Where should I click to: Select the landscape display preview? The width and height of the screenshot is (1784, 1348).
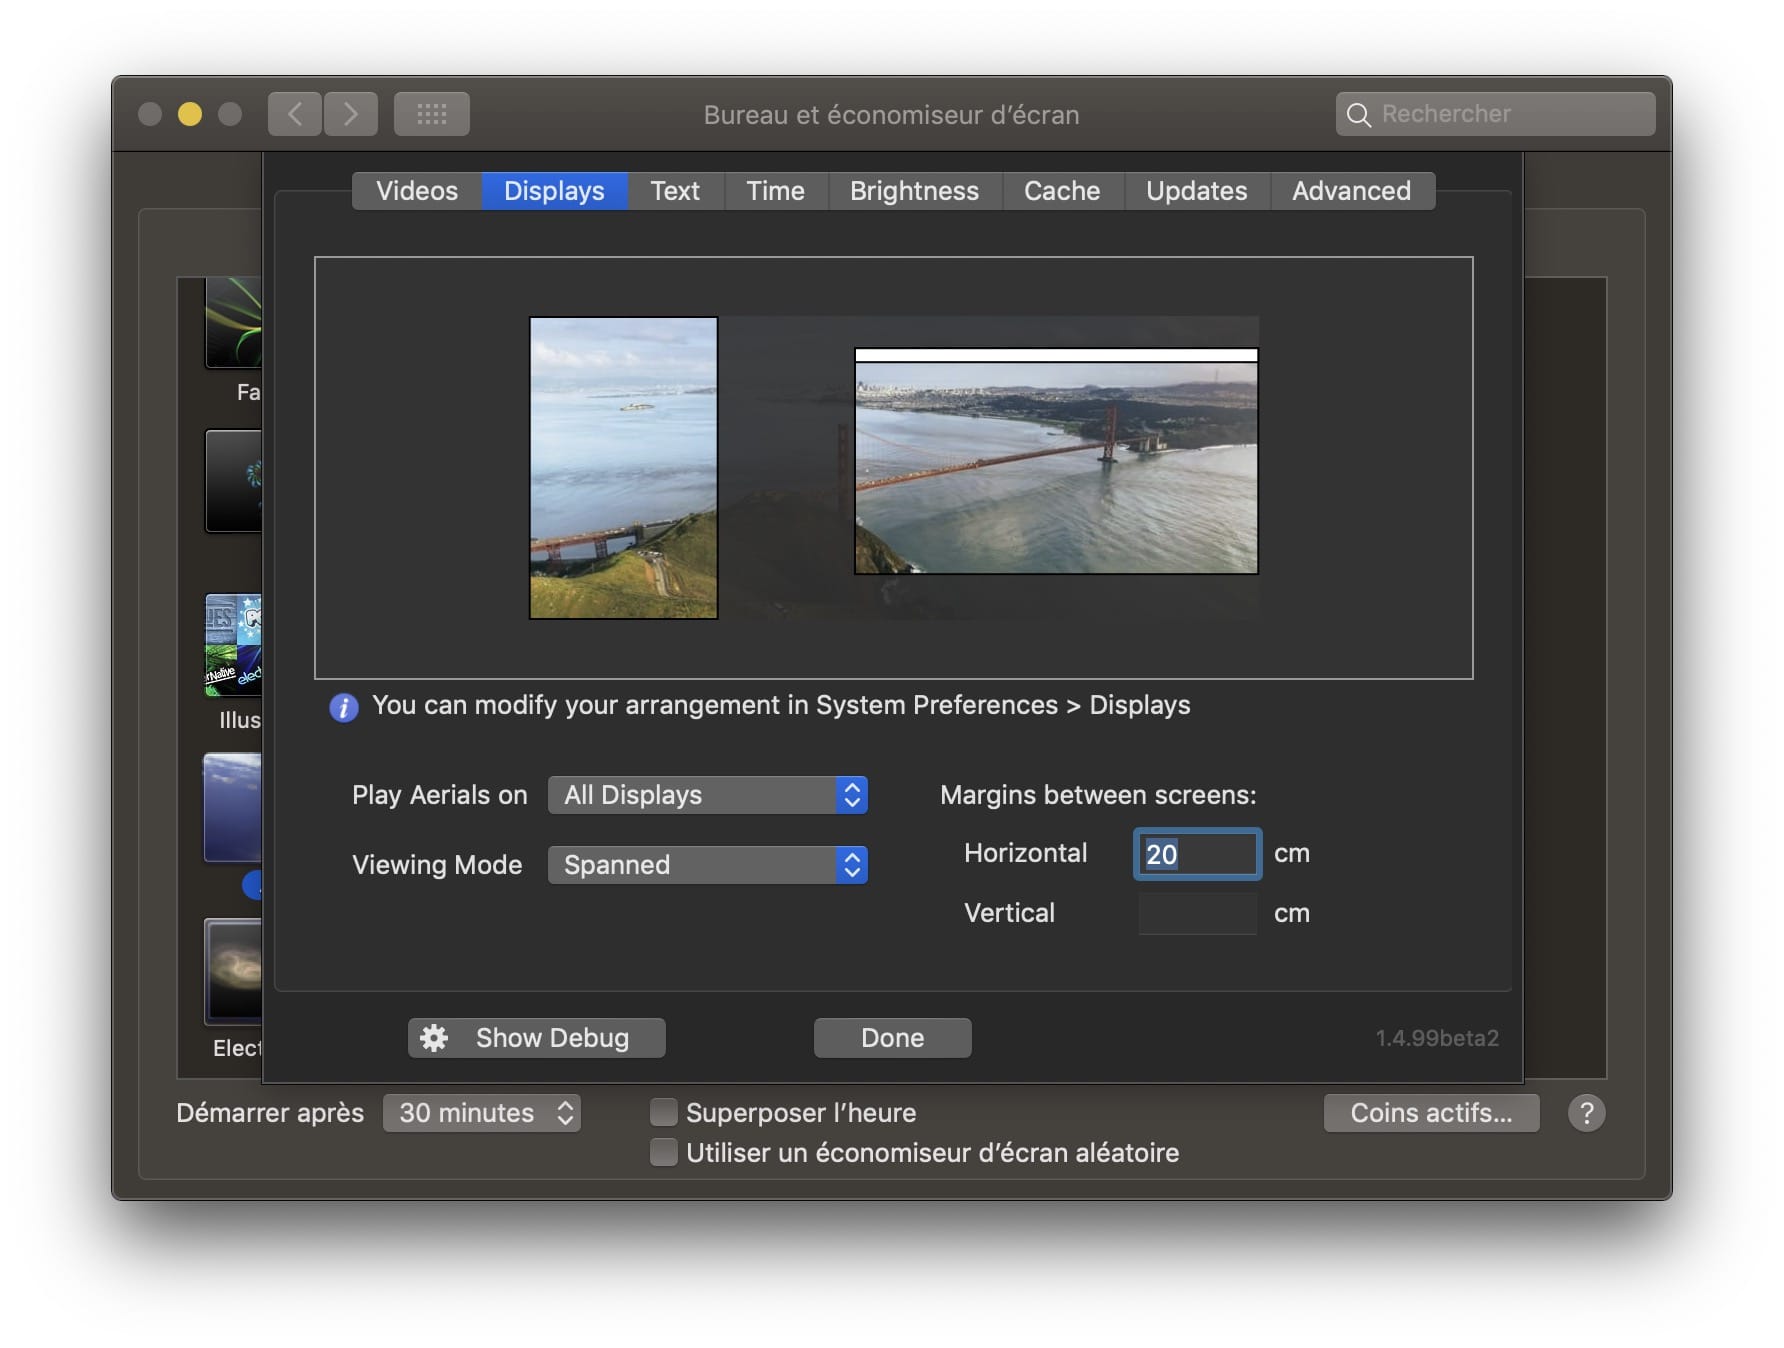tap(1056, 461)
